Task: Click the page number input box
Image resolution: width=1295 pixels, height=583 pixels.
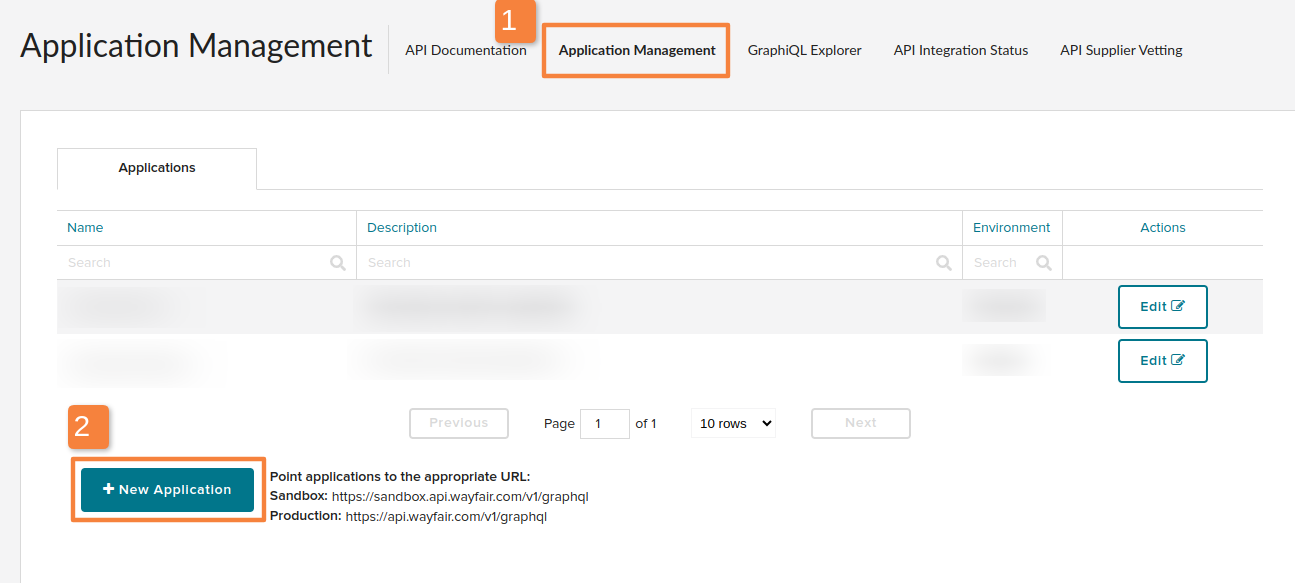Action: [x=604, y=423]
